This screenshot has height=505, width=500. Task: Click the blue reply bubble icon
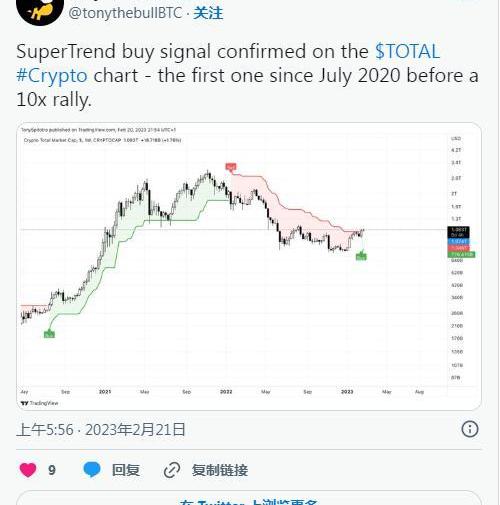click(92, 470)
